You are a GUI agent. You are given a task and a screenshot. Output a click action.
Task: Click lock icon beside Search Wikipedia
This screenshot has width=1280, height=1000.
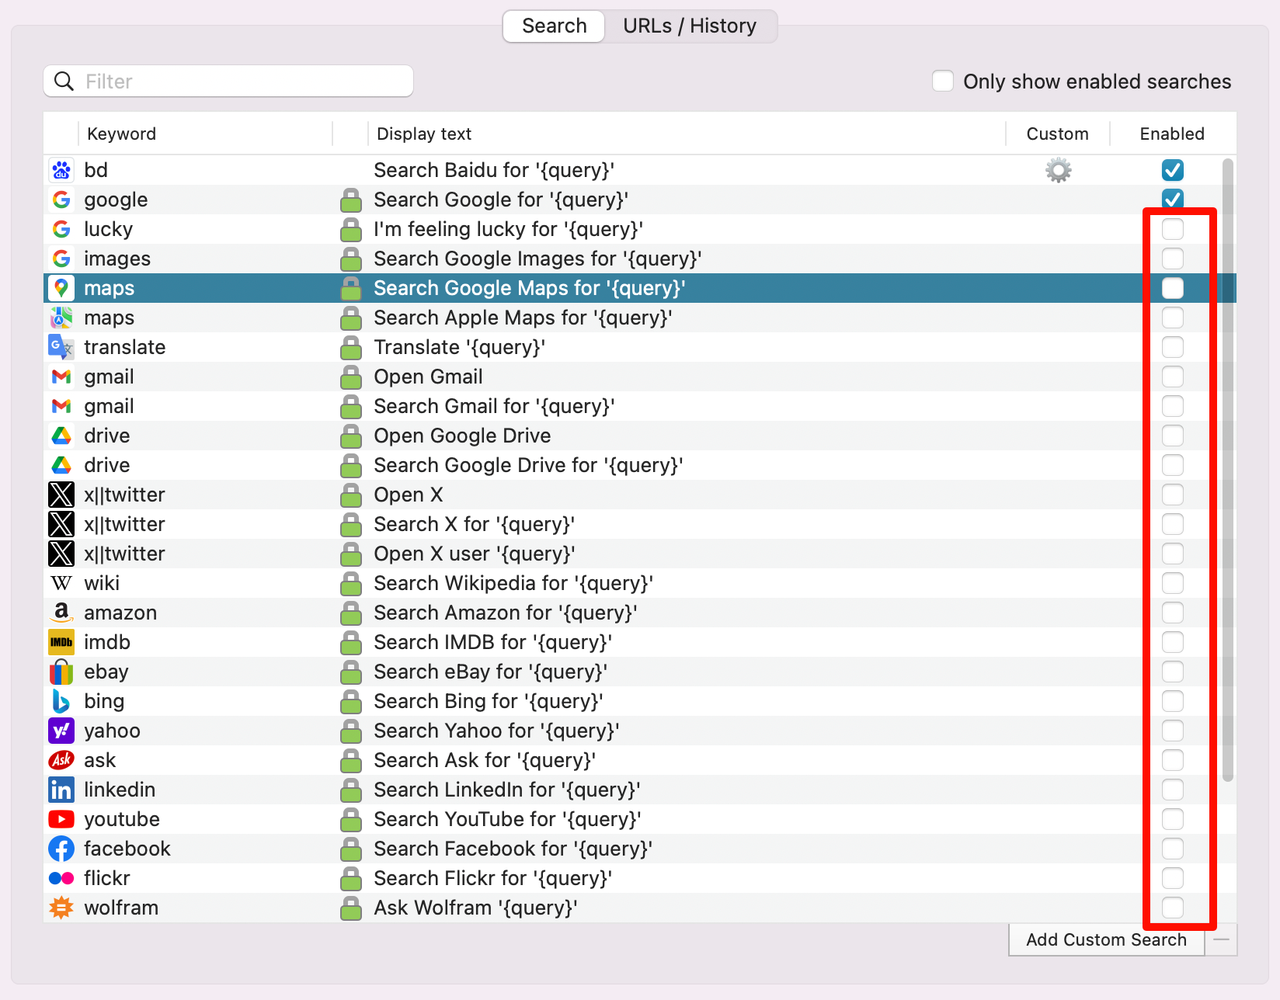point(351,583)
